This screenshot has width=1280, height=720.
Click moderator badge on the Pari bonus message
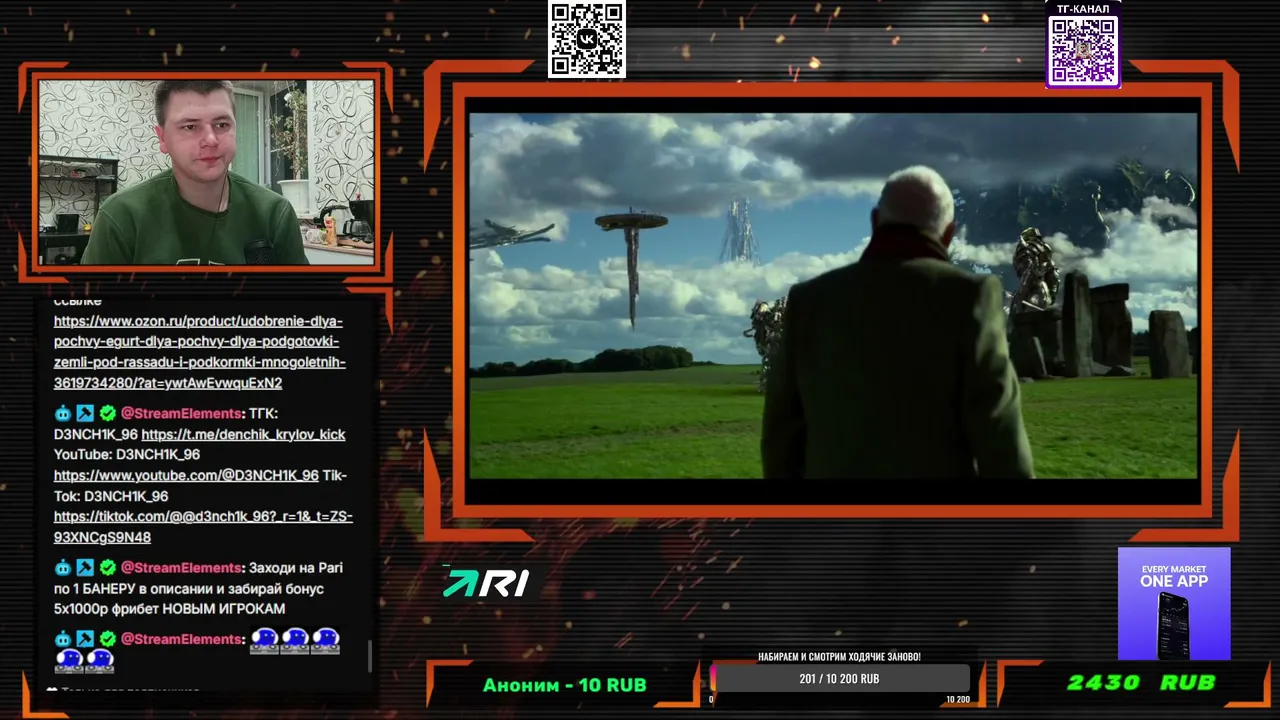click(85, 567)
